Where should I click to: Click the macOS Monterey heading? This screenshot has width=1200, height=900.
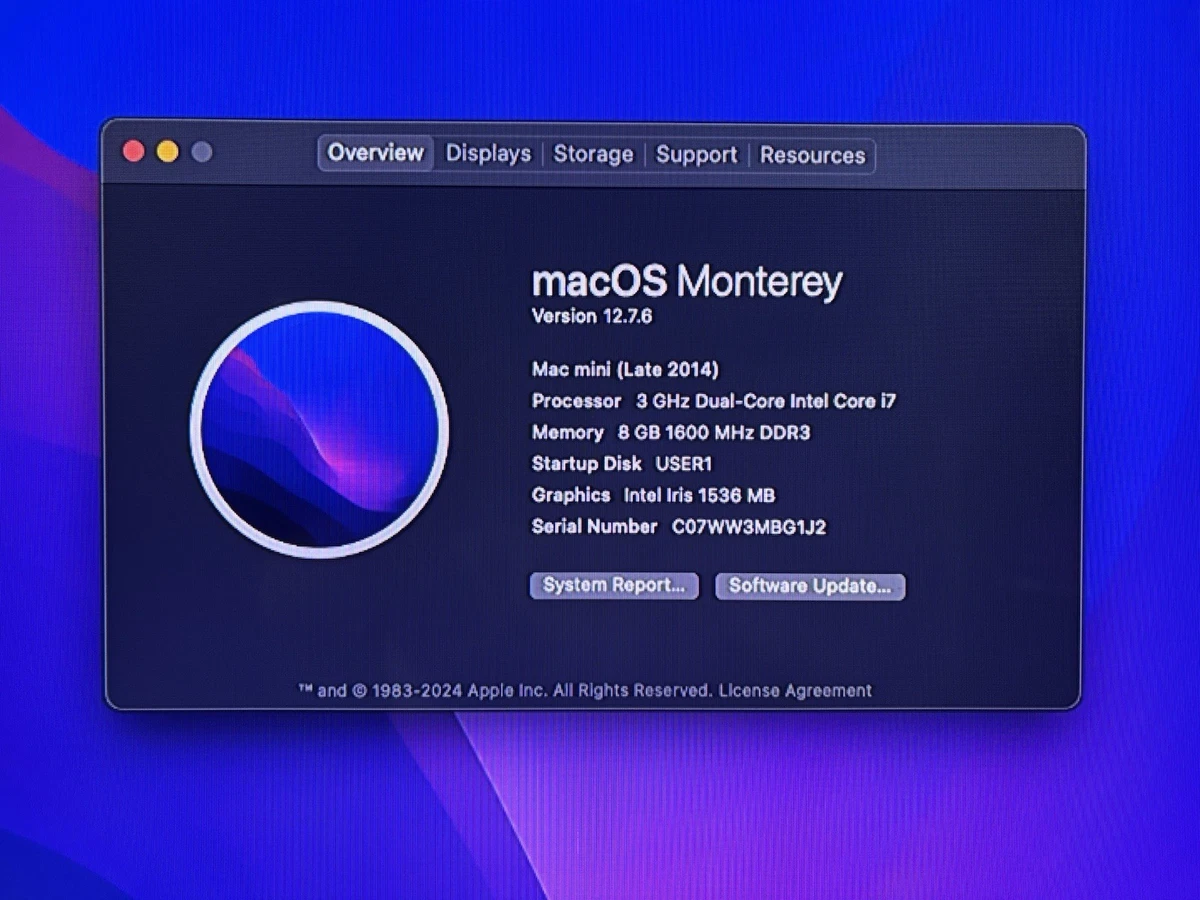(687, 282)
